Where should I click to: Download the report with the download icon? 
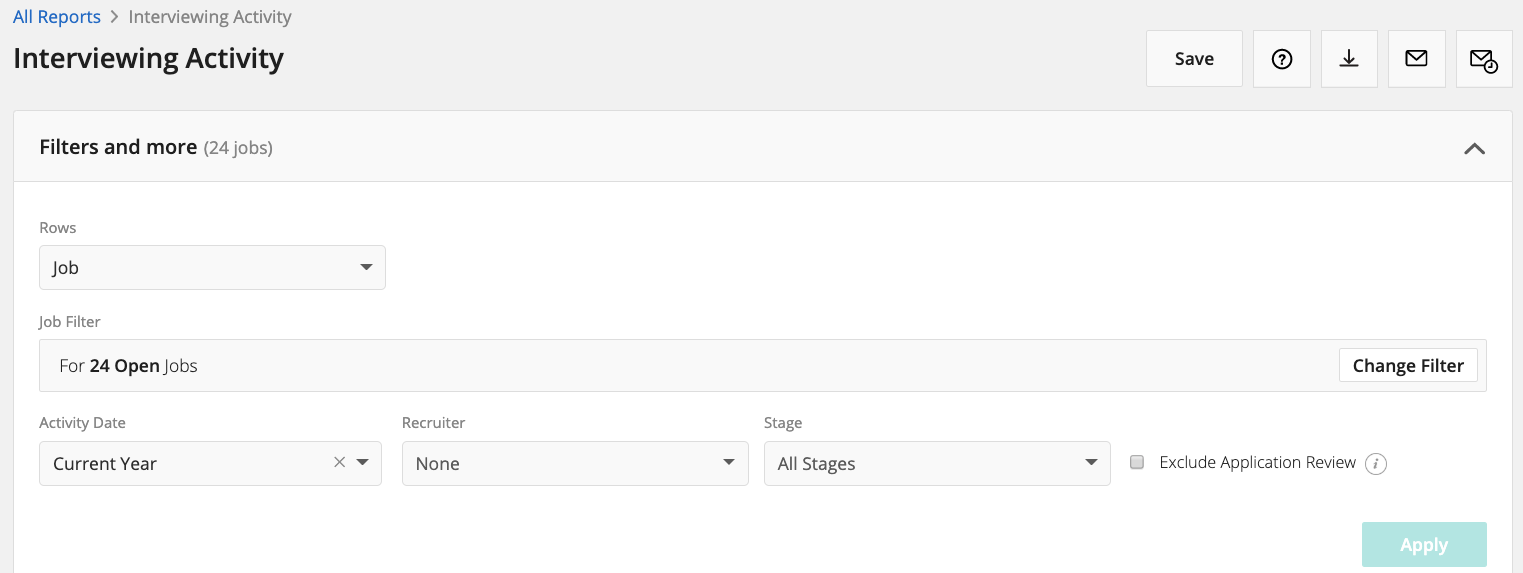pyautogui.click(x=1349, y=59)
